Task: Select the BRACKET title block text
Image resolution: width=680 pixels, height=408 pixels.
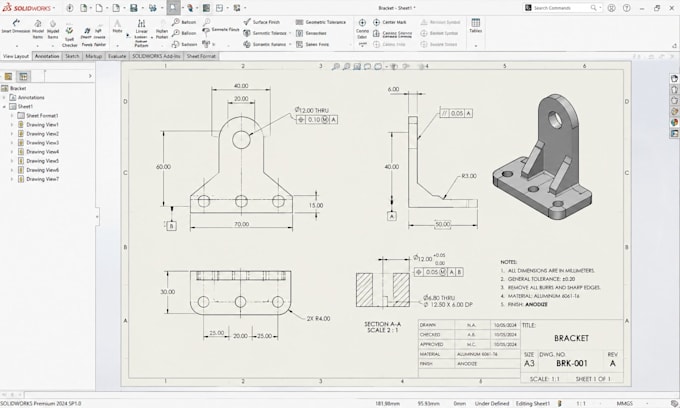Action: (x=571, y=338)
